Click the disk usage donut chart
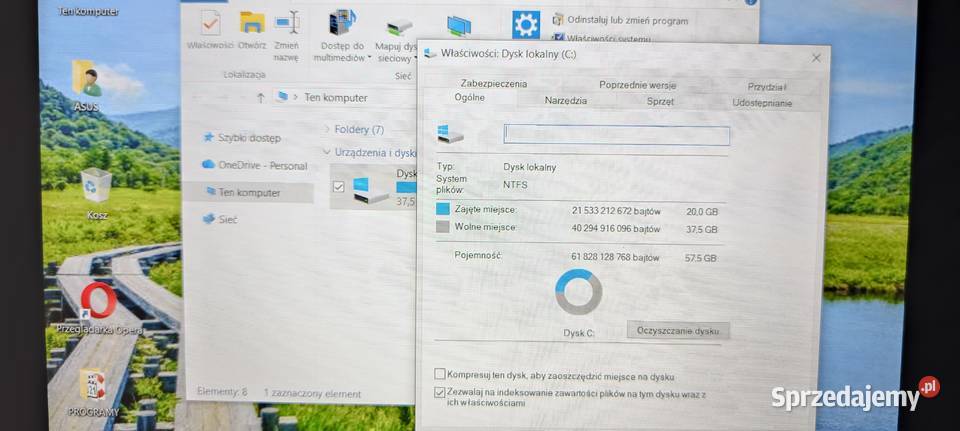The width and height of the screenshot is (960, 431). [579, 292]
